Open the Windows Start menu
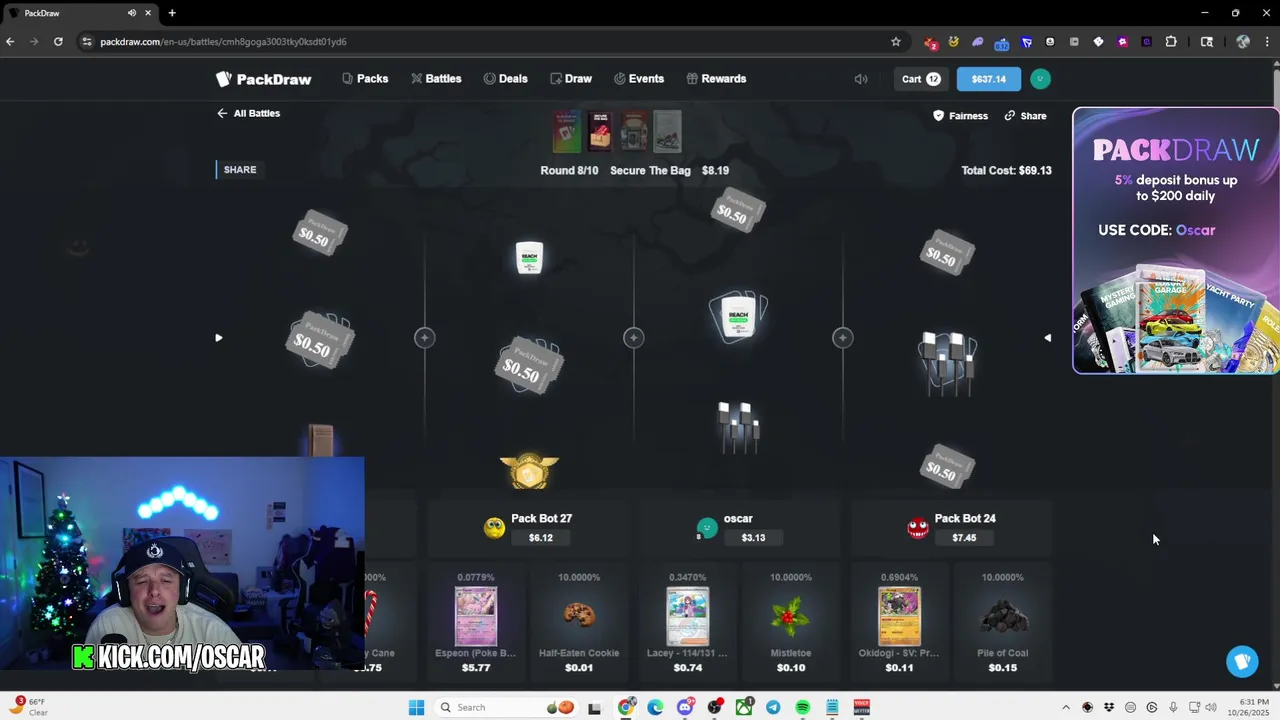1280x720 pixels. pos(416,707)
